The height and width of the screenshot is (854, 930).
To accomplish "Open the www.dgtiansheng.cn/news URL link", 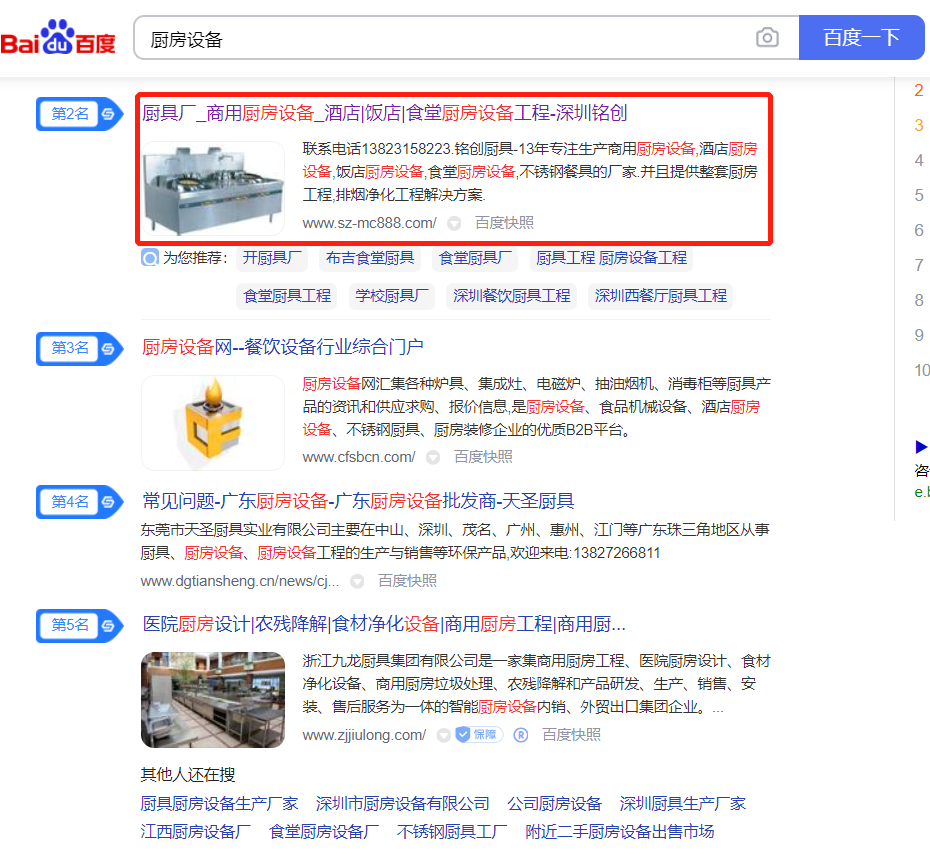I will 240,581.
